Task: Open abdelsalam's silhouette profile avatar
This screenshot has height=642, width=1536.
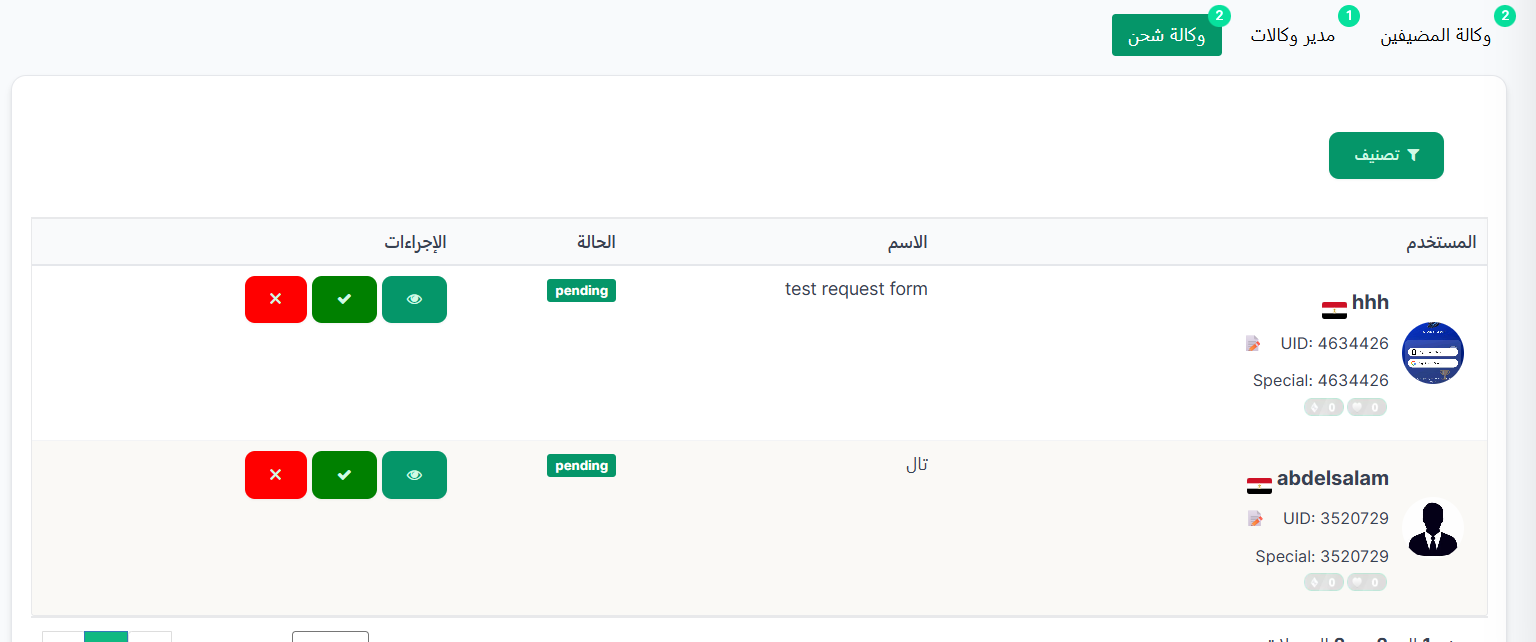Action: coord(1433,528)
